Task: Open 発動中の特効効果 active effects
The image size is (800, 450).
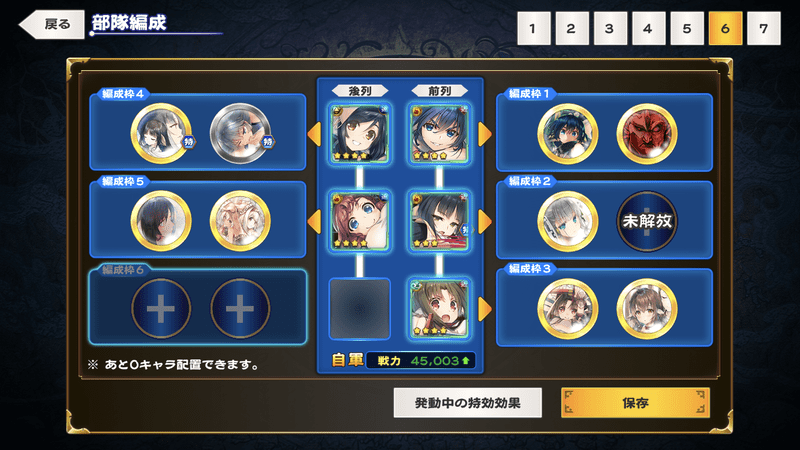Action: (467, 403)
